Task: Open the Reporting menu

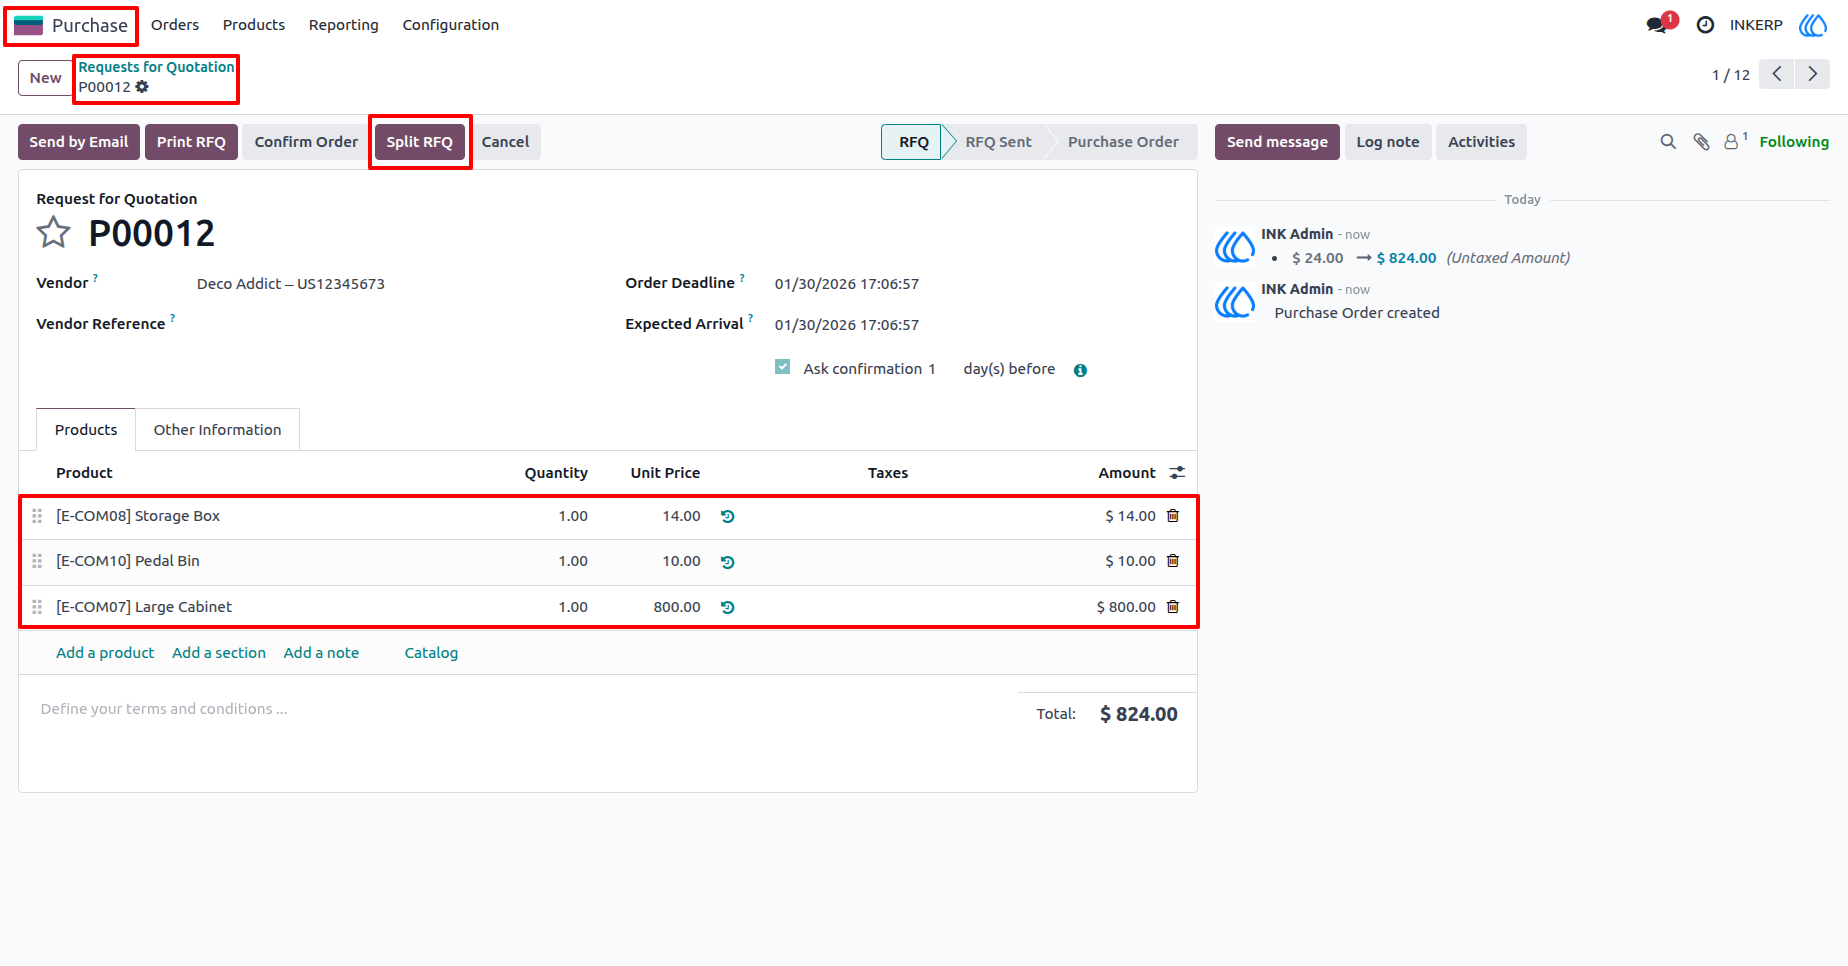Action: (343, 25)
